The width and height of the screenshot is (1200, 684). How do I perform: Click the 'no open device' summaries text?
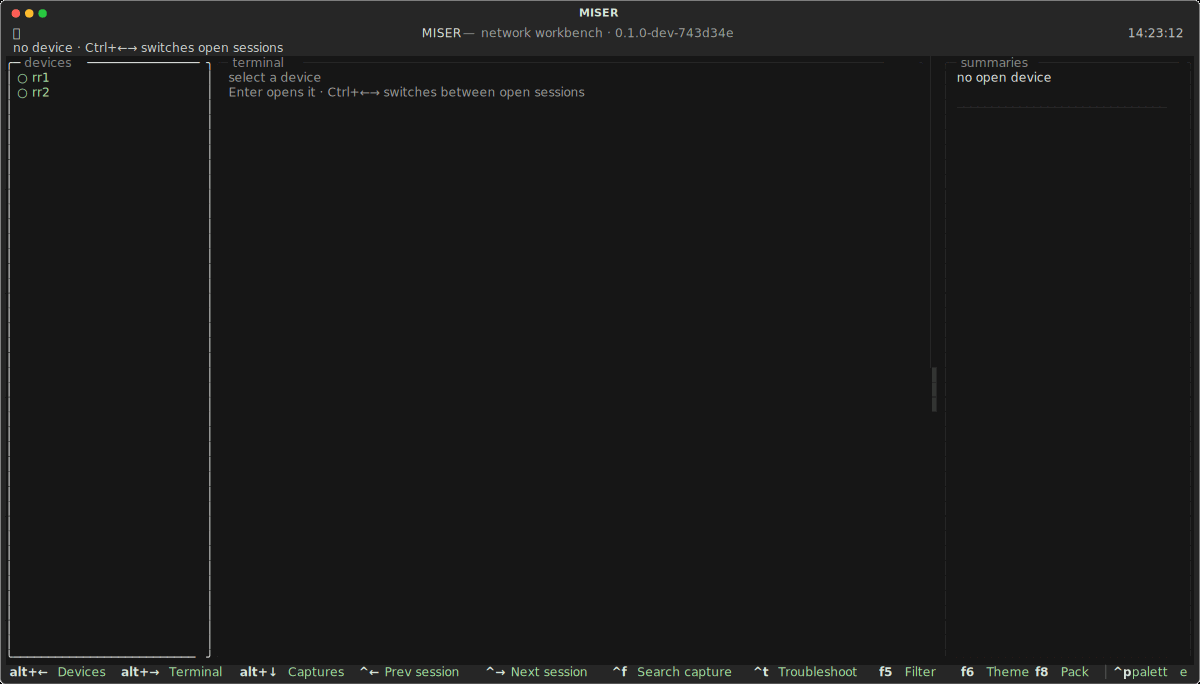click(x=1004, y=77)
